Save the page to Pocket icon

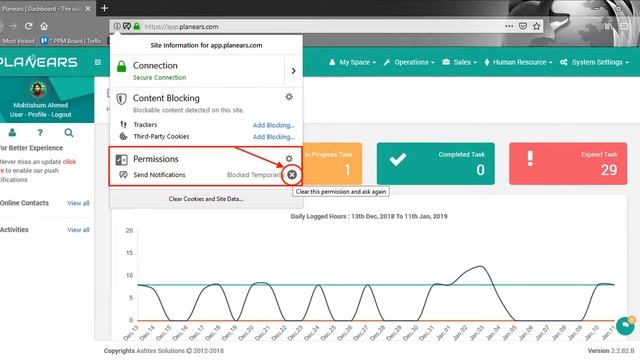click(523, 26)
